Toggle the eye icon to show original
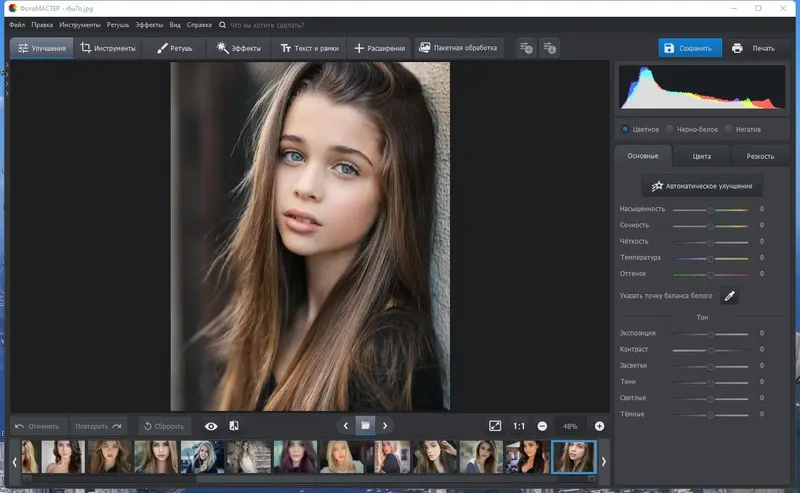Viewport: 800px width, 493px height. tap(211, 426)
